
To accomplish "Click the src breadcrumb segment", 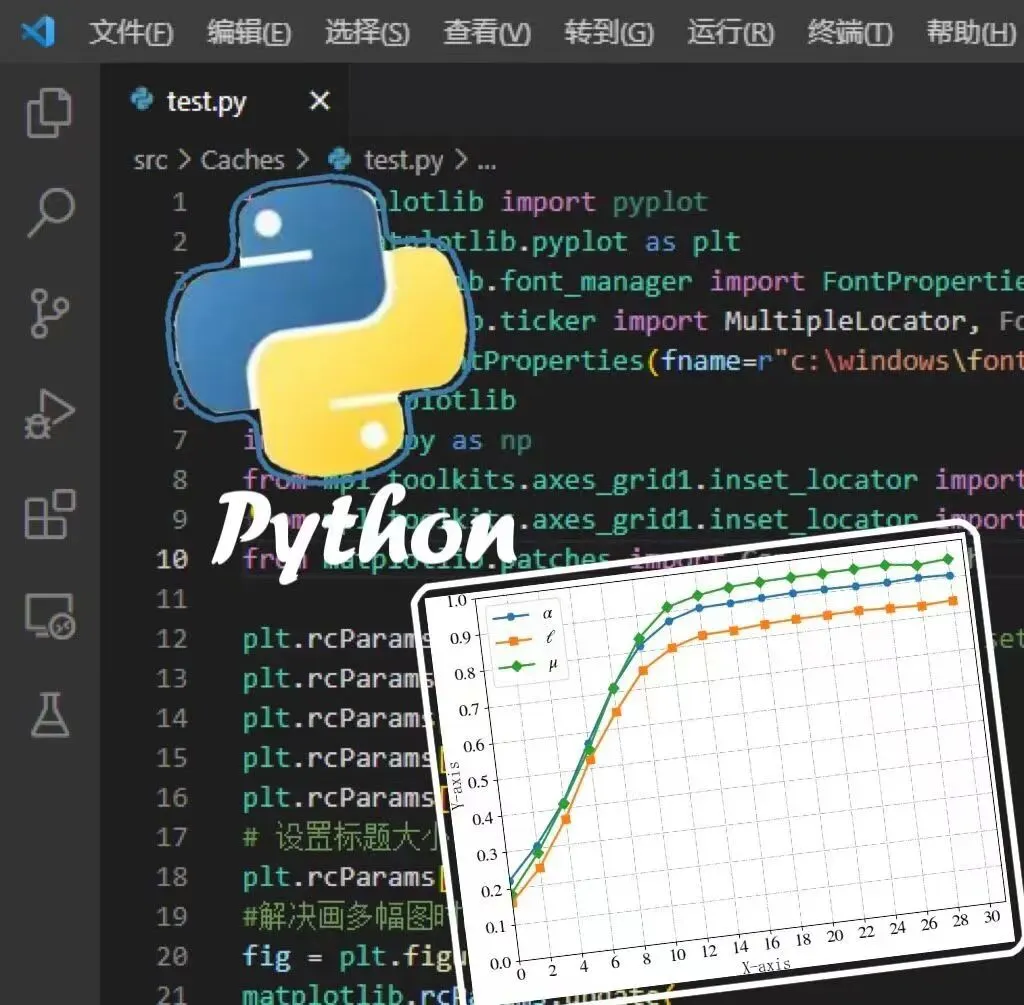I will 150,160.
